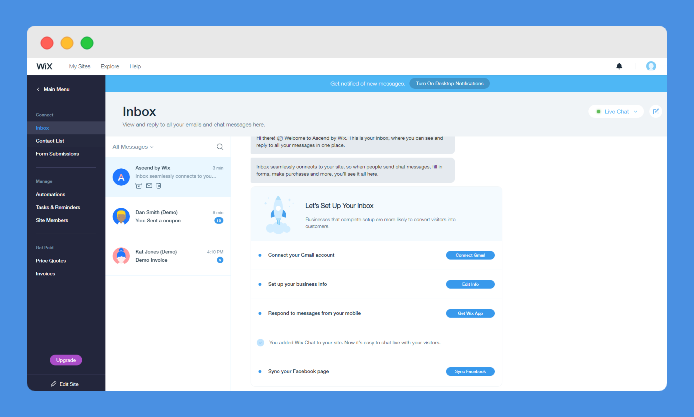
Task: Click the chat icon under Ascend by Wix
Action: 139,186
